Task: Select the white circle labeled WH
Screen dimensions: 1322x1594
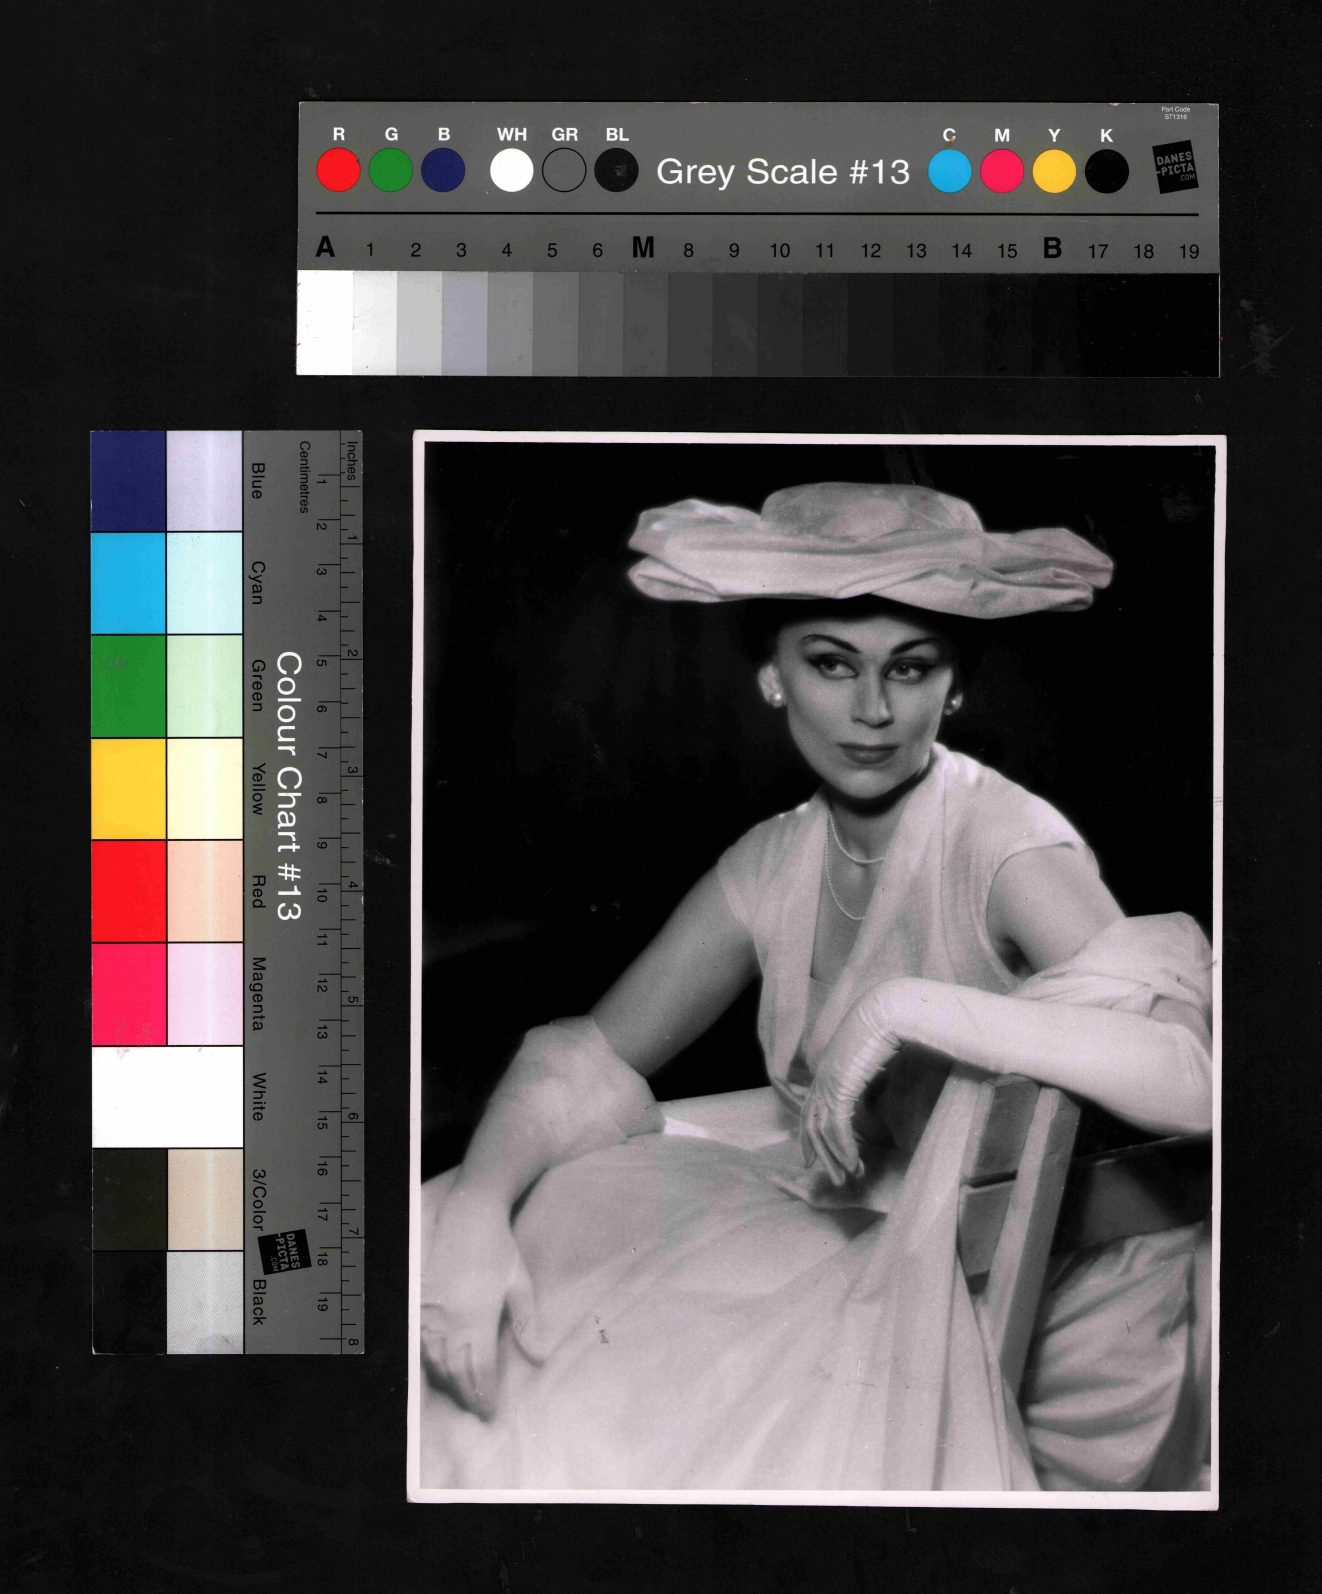Action: pyautogui.click(x=511, y=170)
